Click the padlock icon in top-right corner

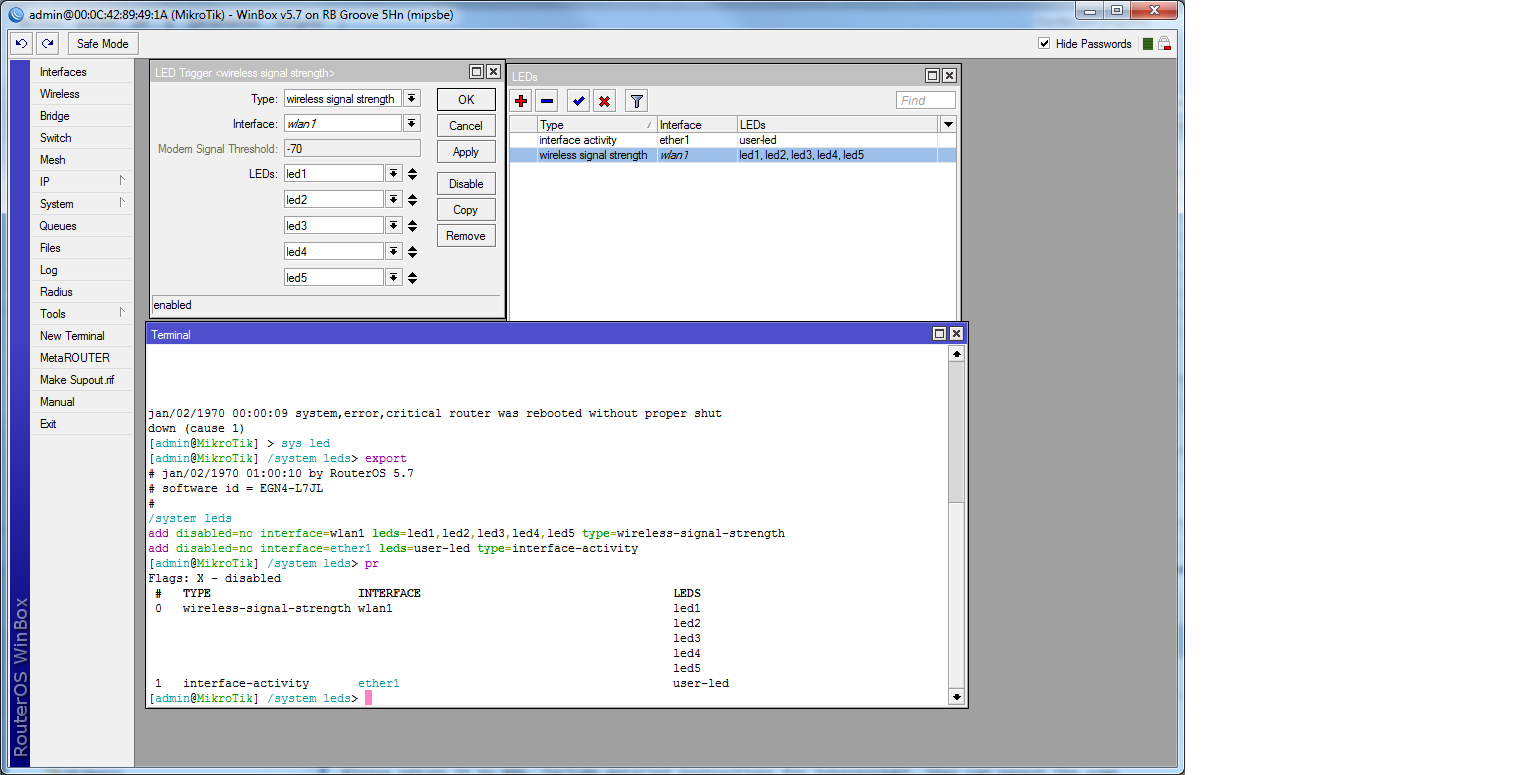1164,44
